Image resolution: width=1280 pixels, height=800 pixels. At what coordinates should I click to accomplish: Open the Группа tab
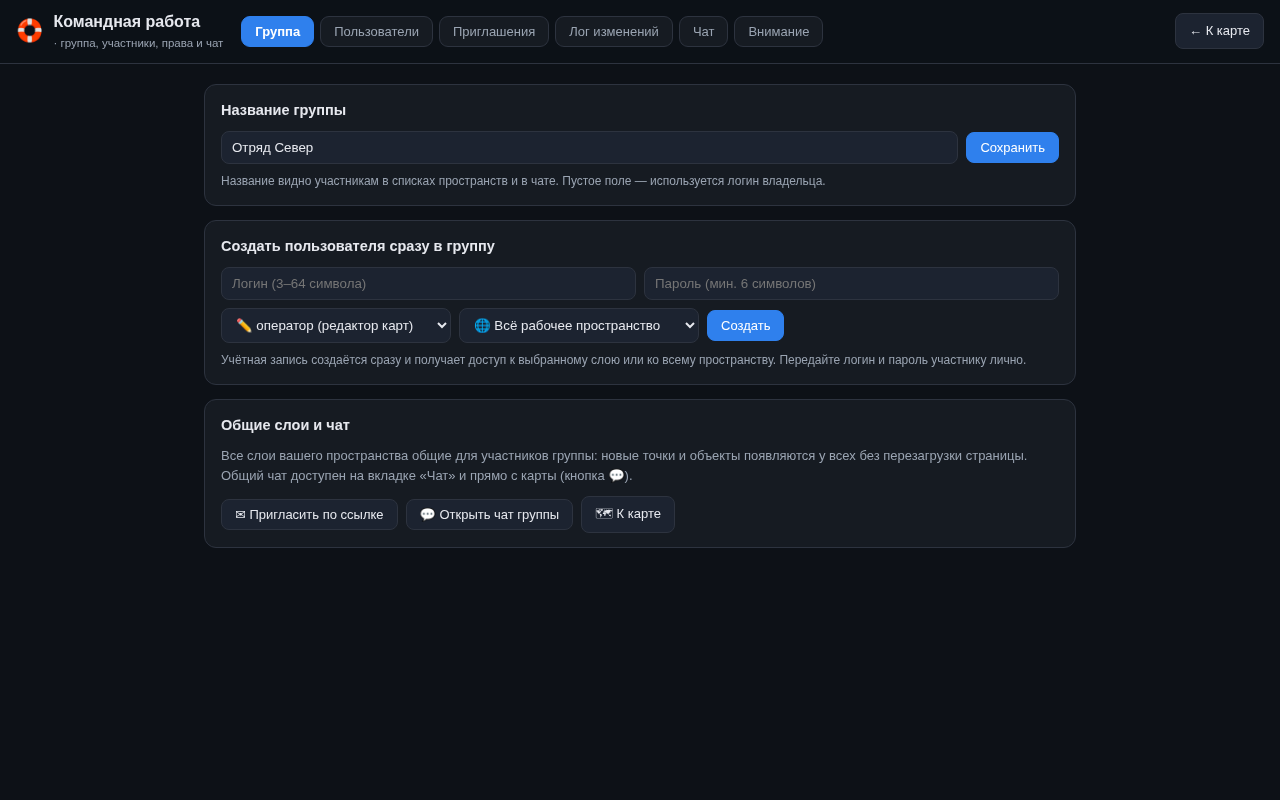click(277, 31)
